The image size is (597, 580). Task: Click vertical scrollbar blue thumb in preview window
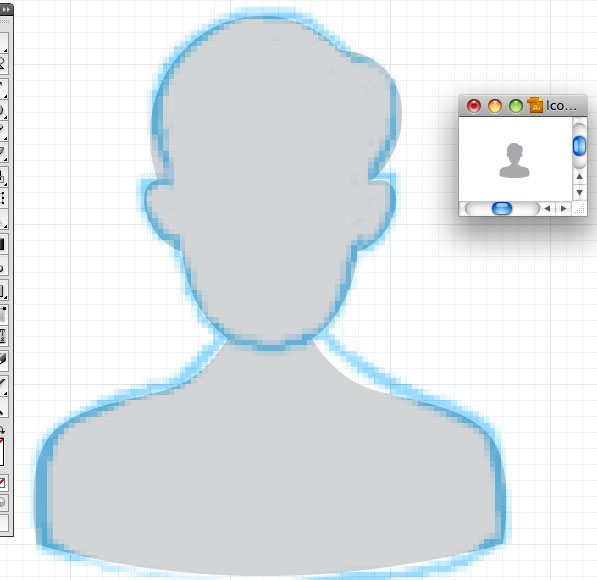point(579,145)
